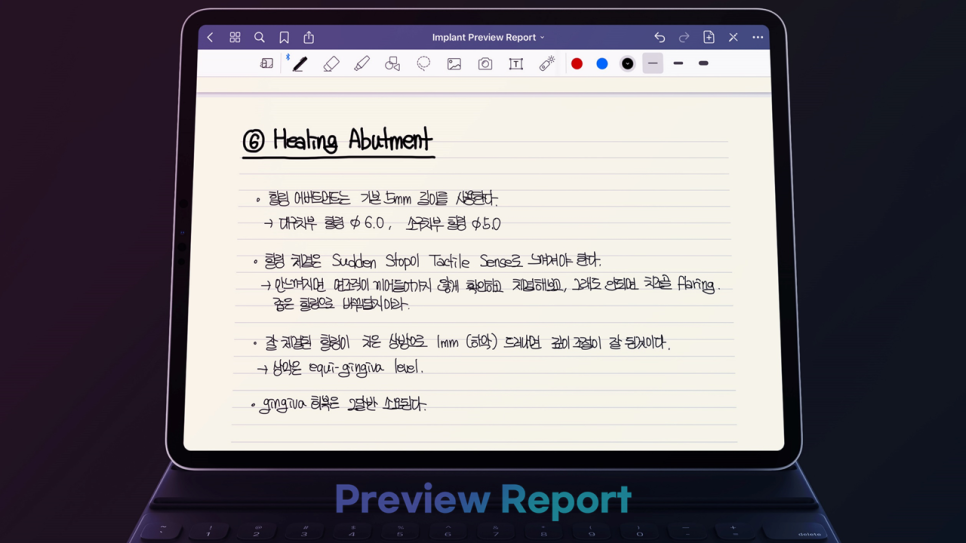Pick the red pen color

point(577,64)
